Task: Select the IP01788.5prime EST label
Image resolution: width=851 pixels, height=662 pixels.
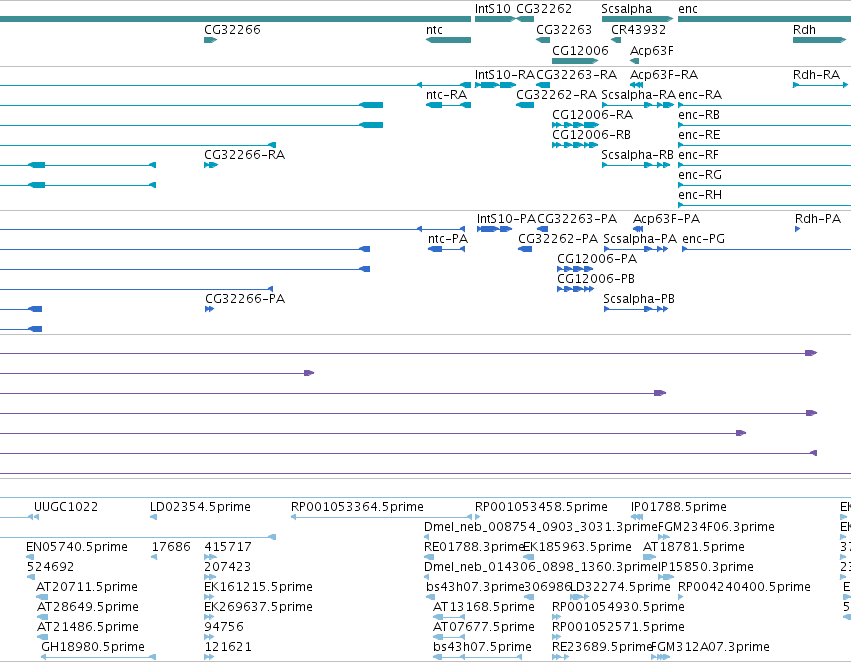Action: [679, 507]
